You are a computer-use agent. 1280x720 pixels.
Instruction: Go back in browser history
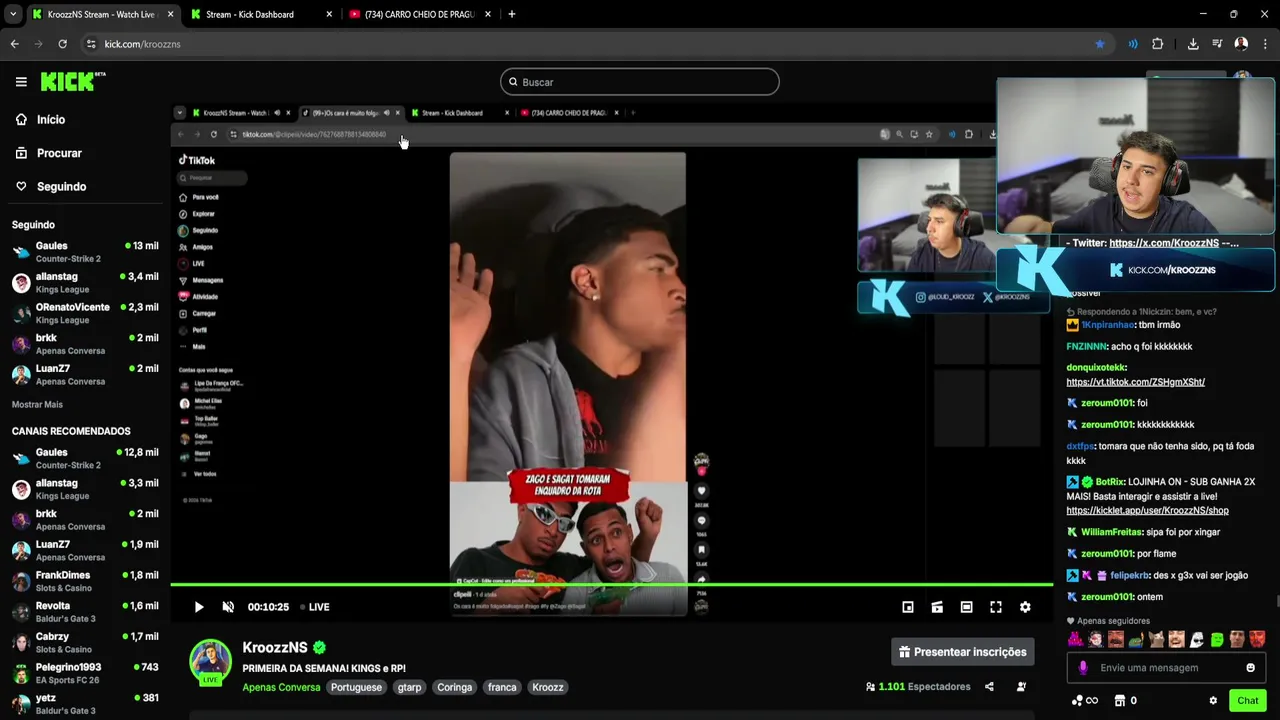pyautogui.click(x=15, y=44)
